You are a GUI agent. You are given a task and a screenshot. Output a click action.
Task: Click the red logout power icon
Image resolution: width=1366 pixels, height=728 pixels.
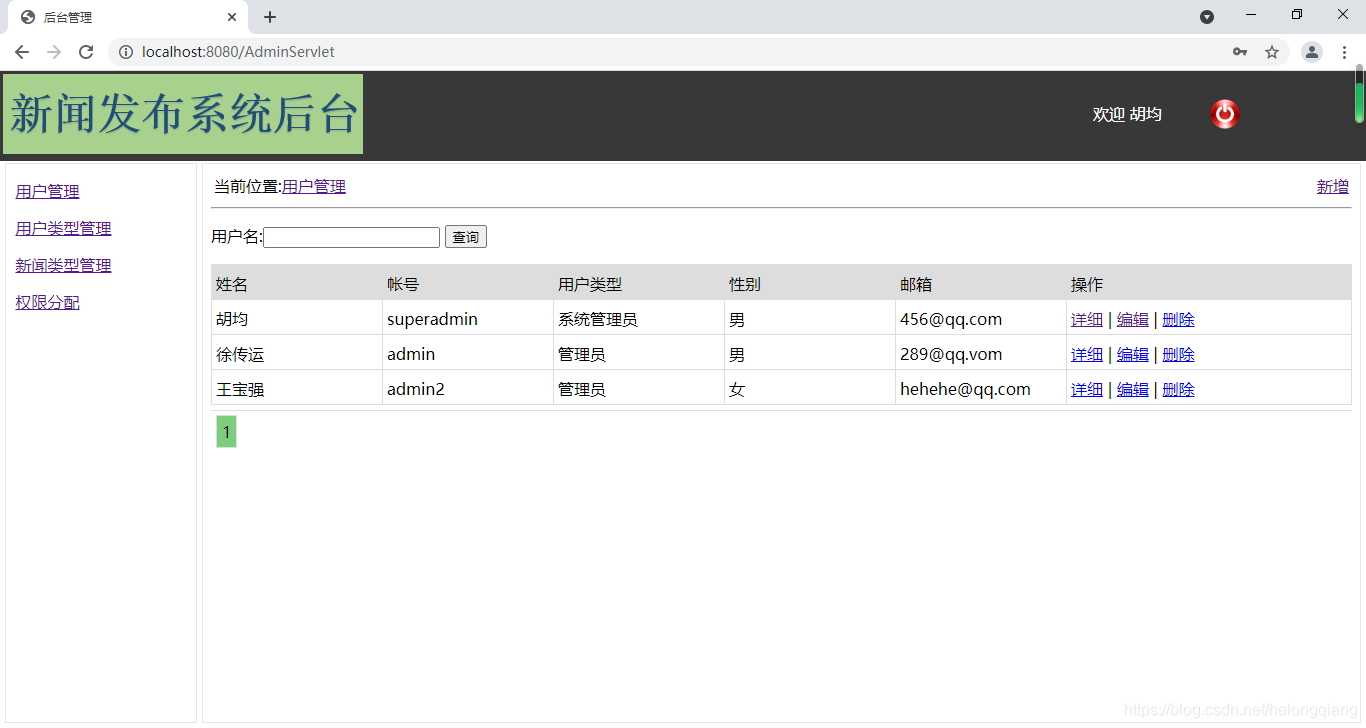(1224, 114)
